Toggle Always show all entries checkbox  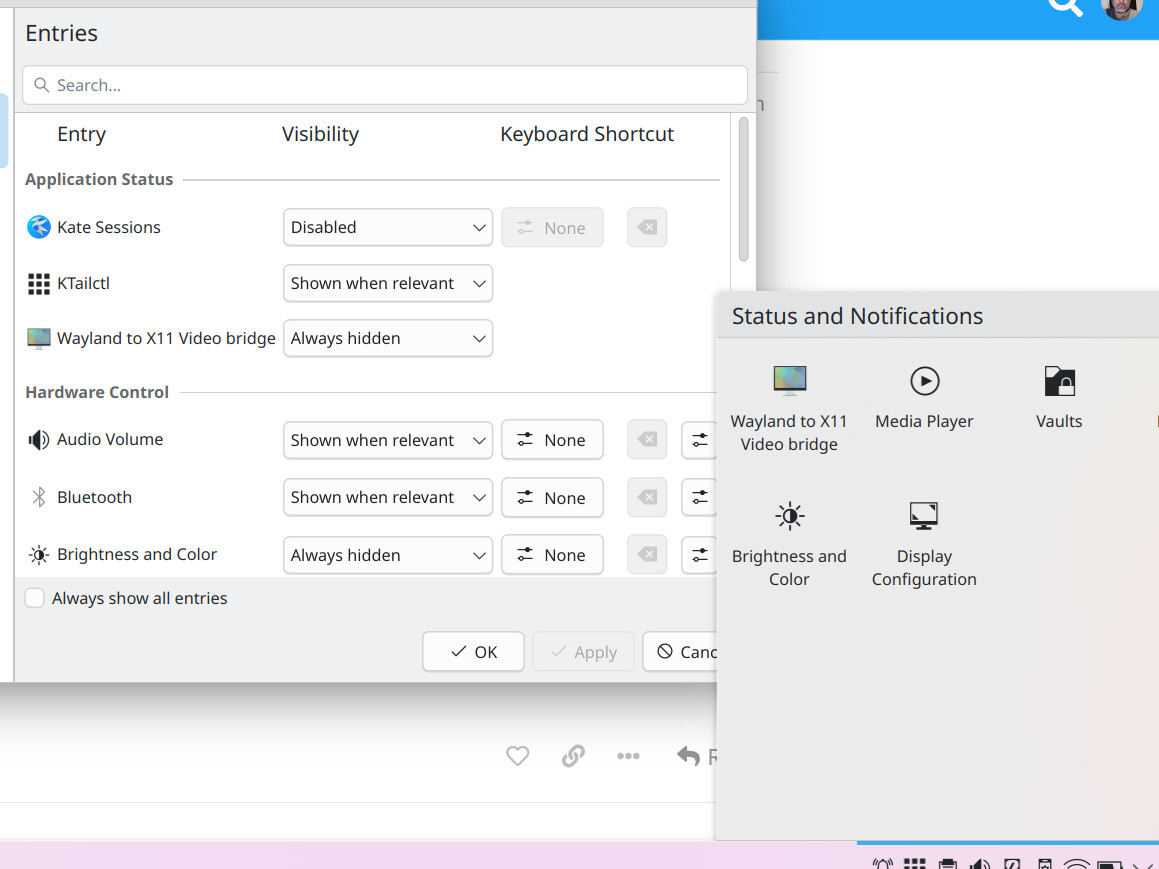(x=35, y=598)
